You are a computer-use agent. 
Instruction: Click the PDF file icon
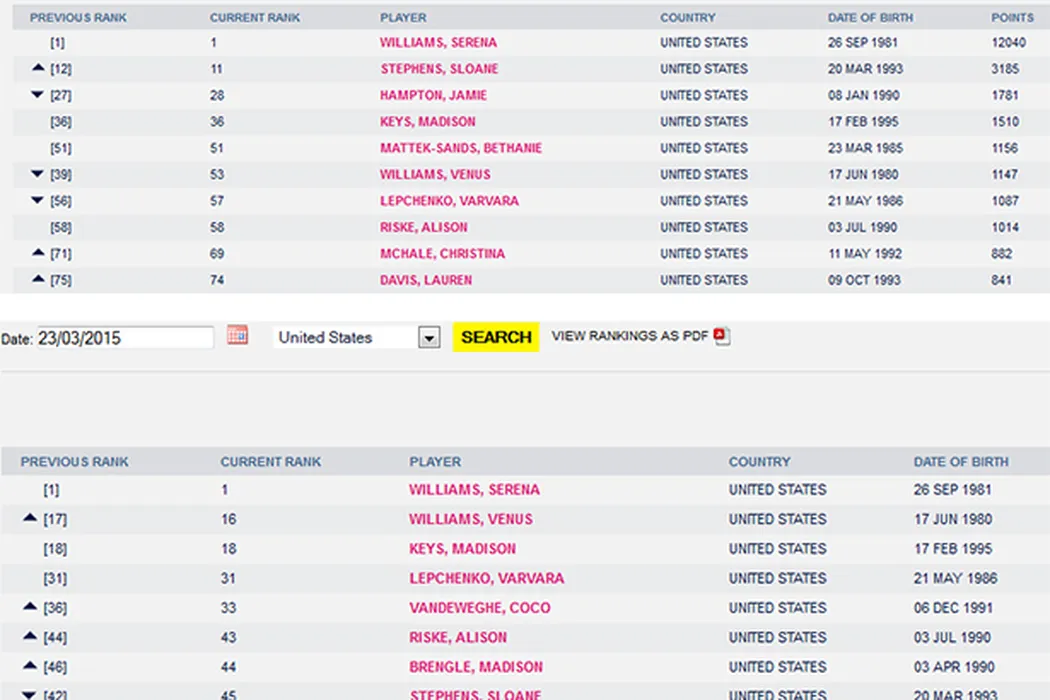pyautogui.click(x=722, y=337)
